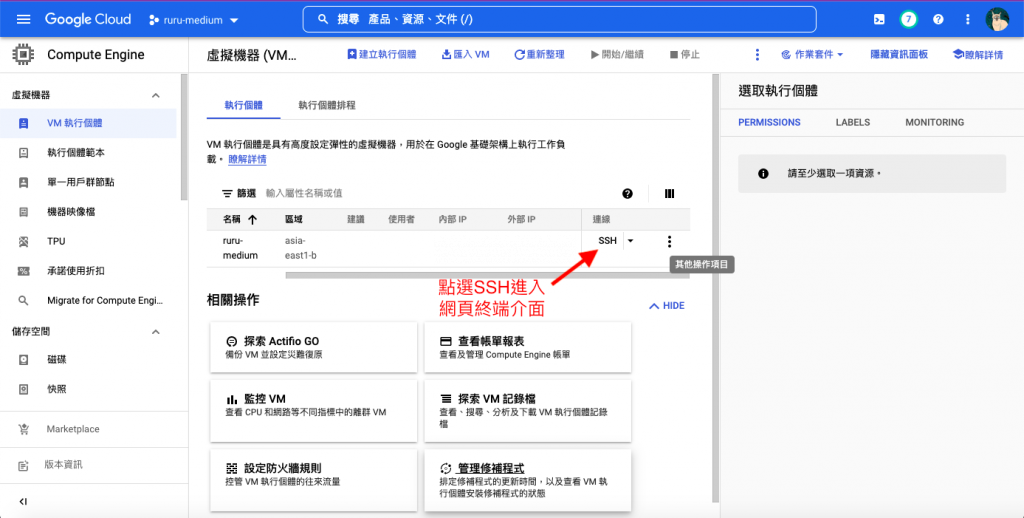1024x518 pixels.
Task: Click the search box for products
Action: click(559, 20)
